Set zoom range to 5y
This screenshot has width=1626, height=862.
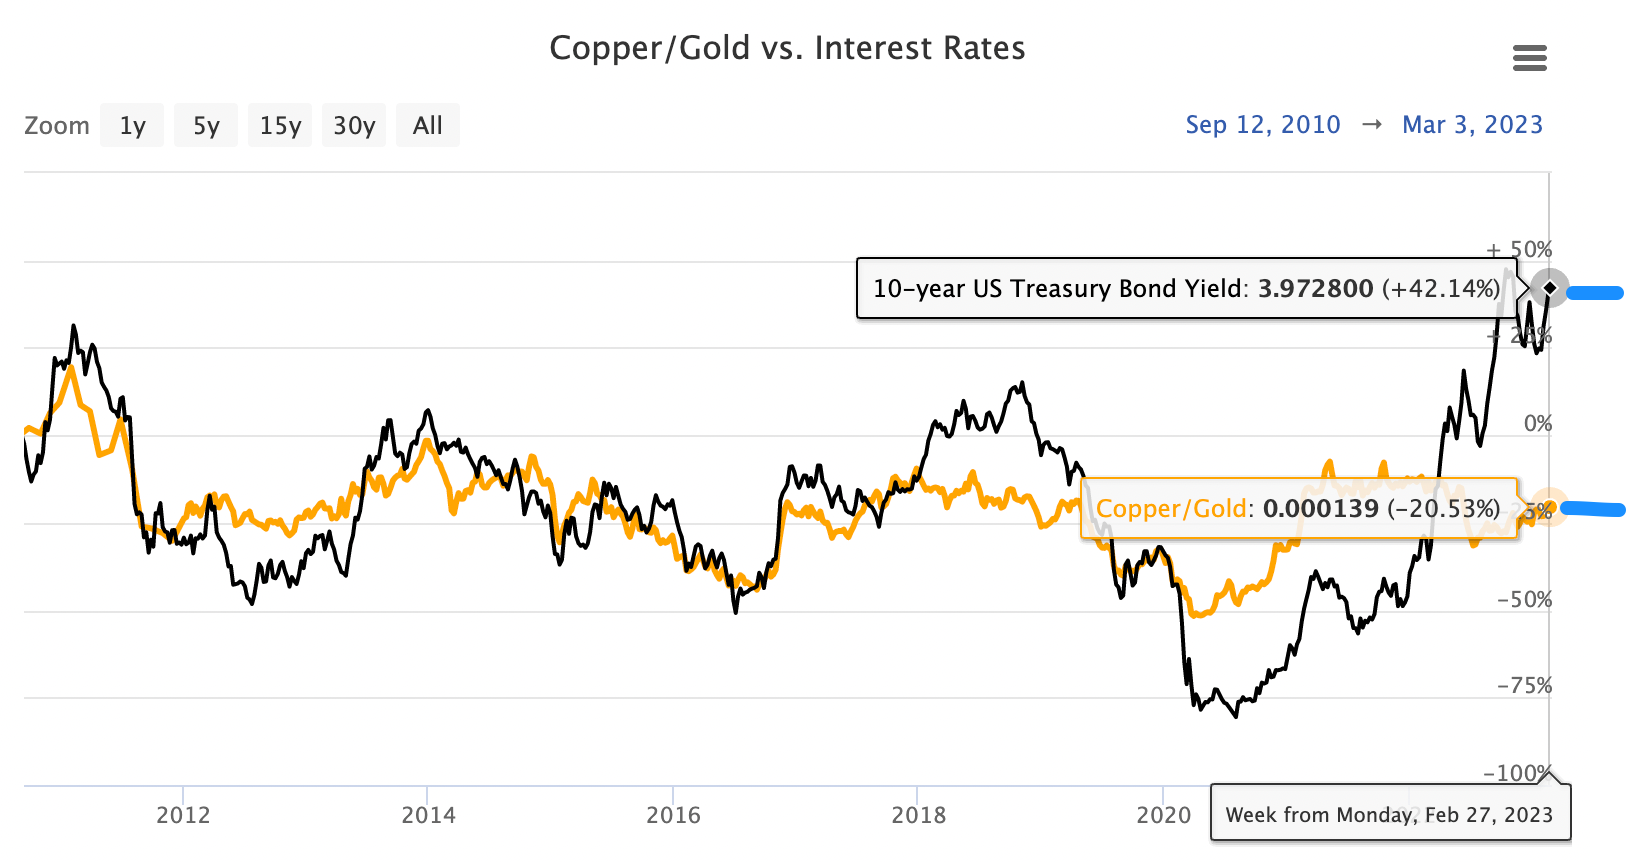tap(206, 126)
